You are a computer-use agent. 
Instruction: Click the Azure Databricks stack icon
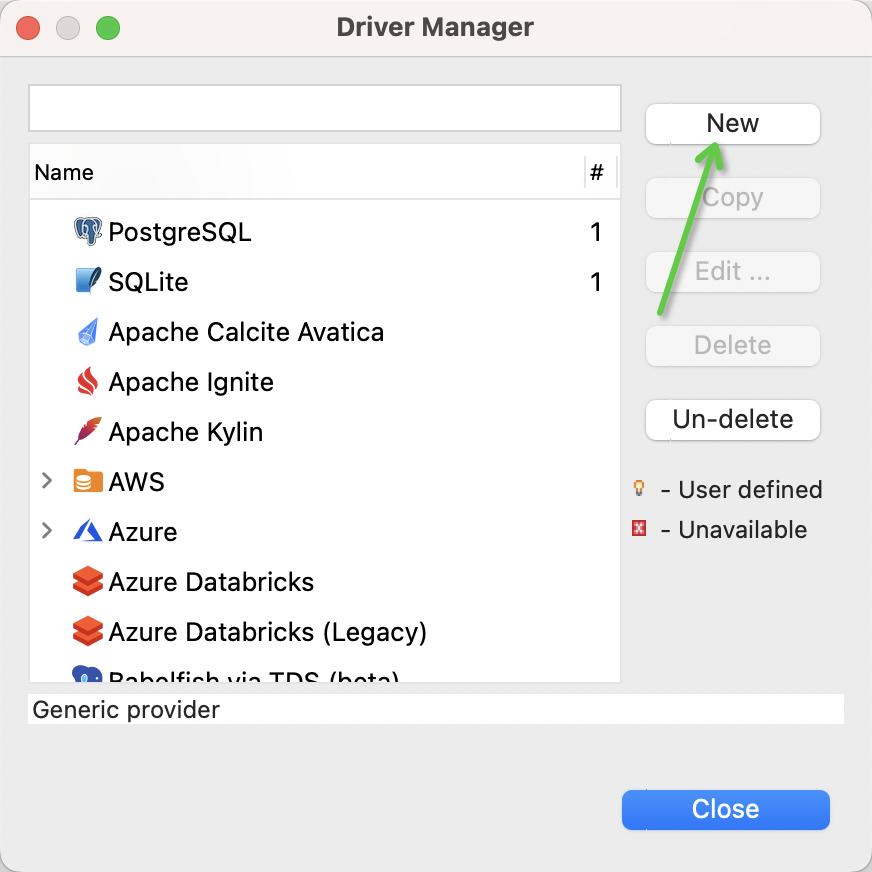[88, 581]
